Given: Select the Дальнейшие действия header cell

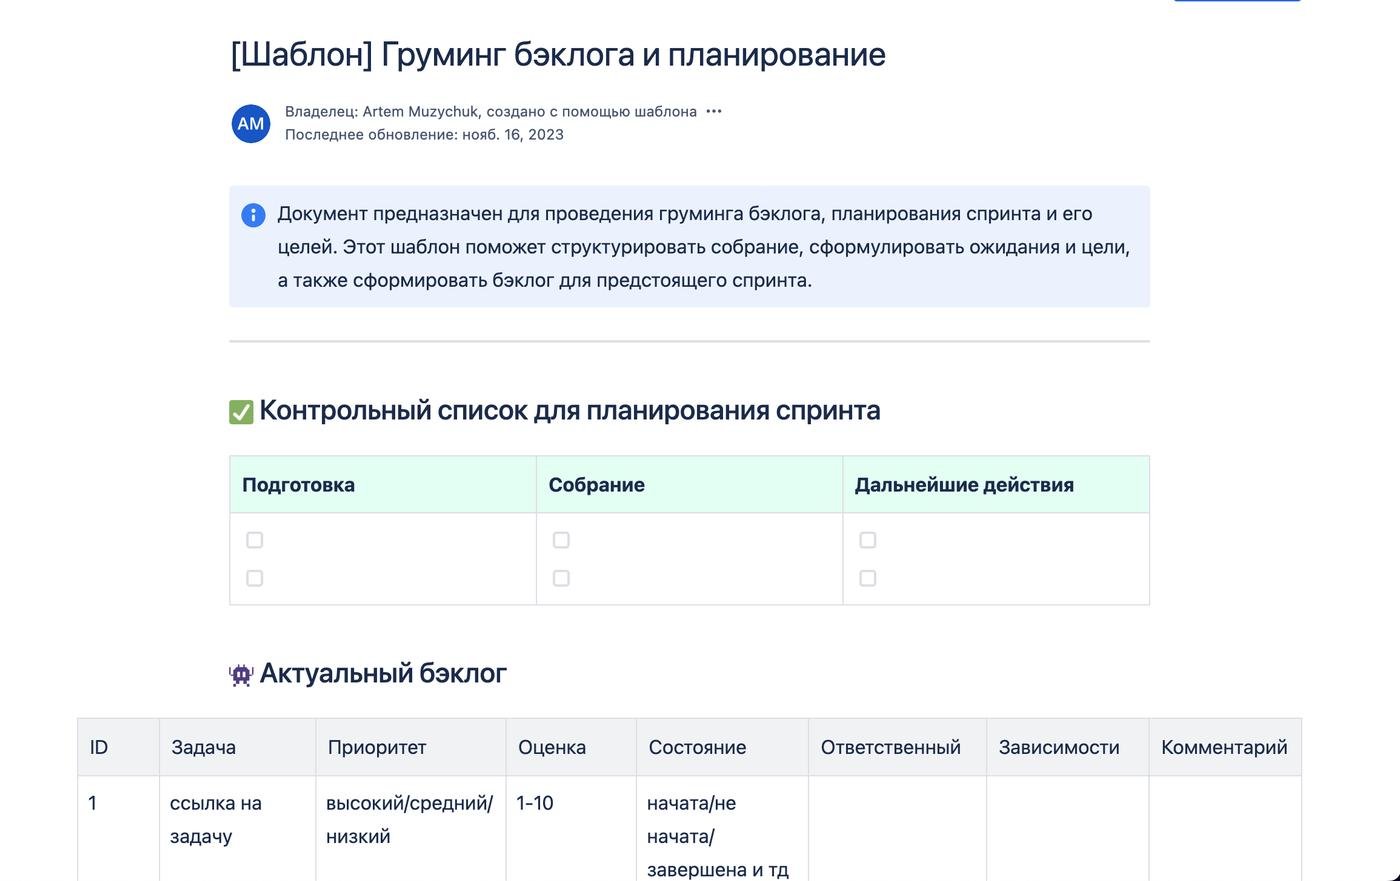Looking at the screenshot, I should pyautogui.click(x=995, y=485).
